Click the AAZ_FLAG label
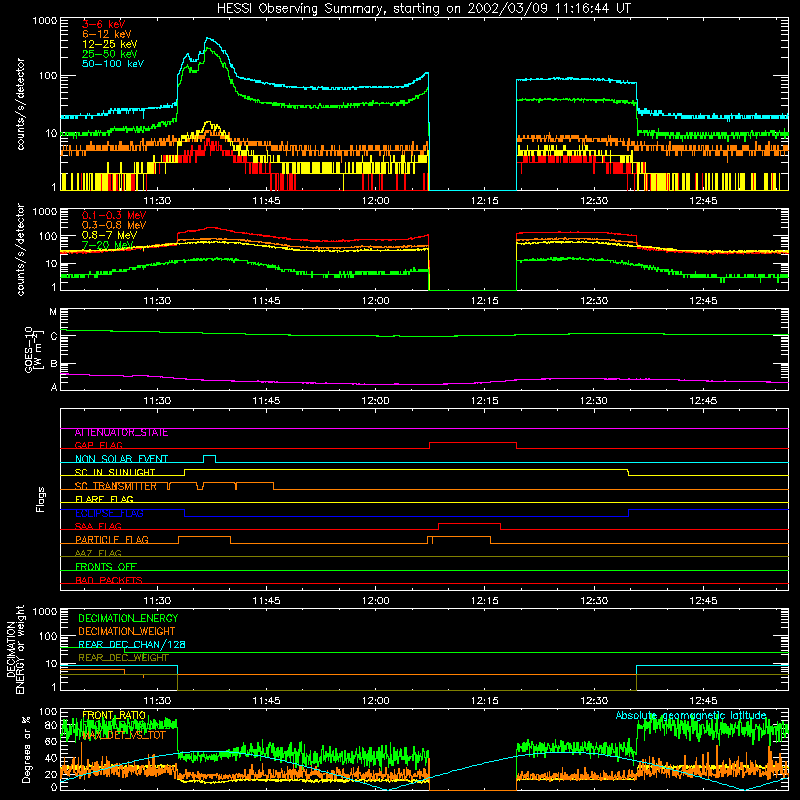Image resolution: width=800 pixels, height=800 pixels. pyautogui.click(x=98, y=554)
